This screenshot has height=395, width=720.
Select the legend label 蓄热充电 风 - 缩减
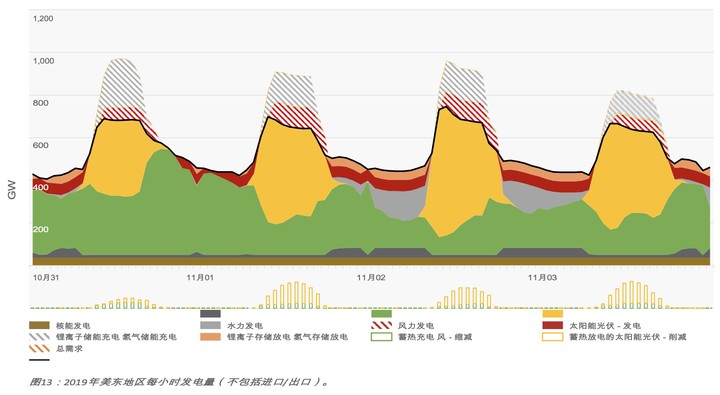(435, 337)
